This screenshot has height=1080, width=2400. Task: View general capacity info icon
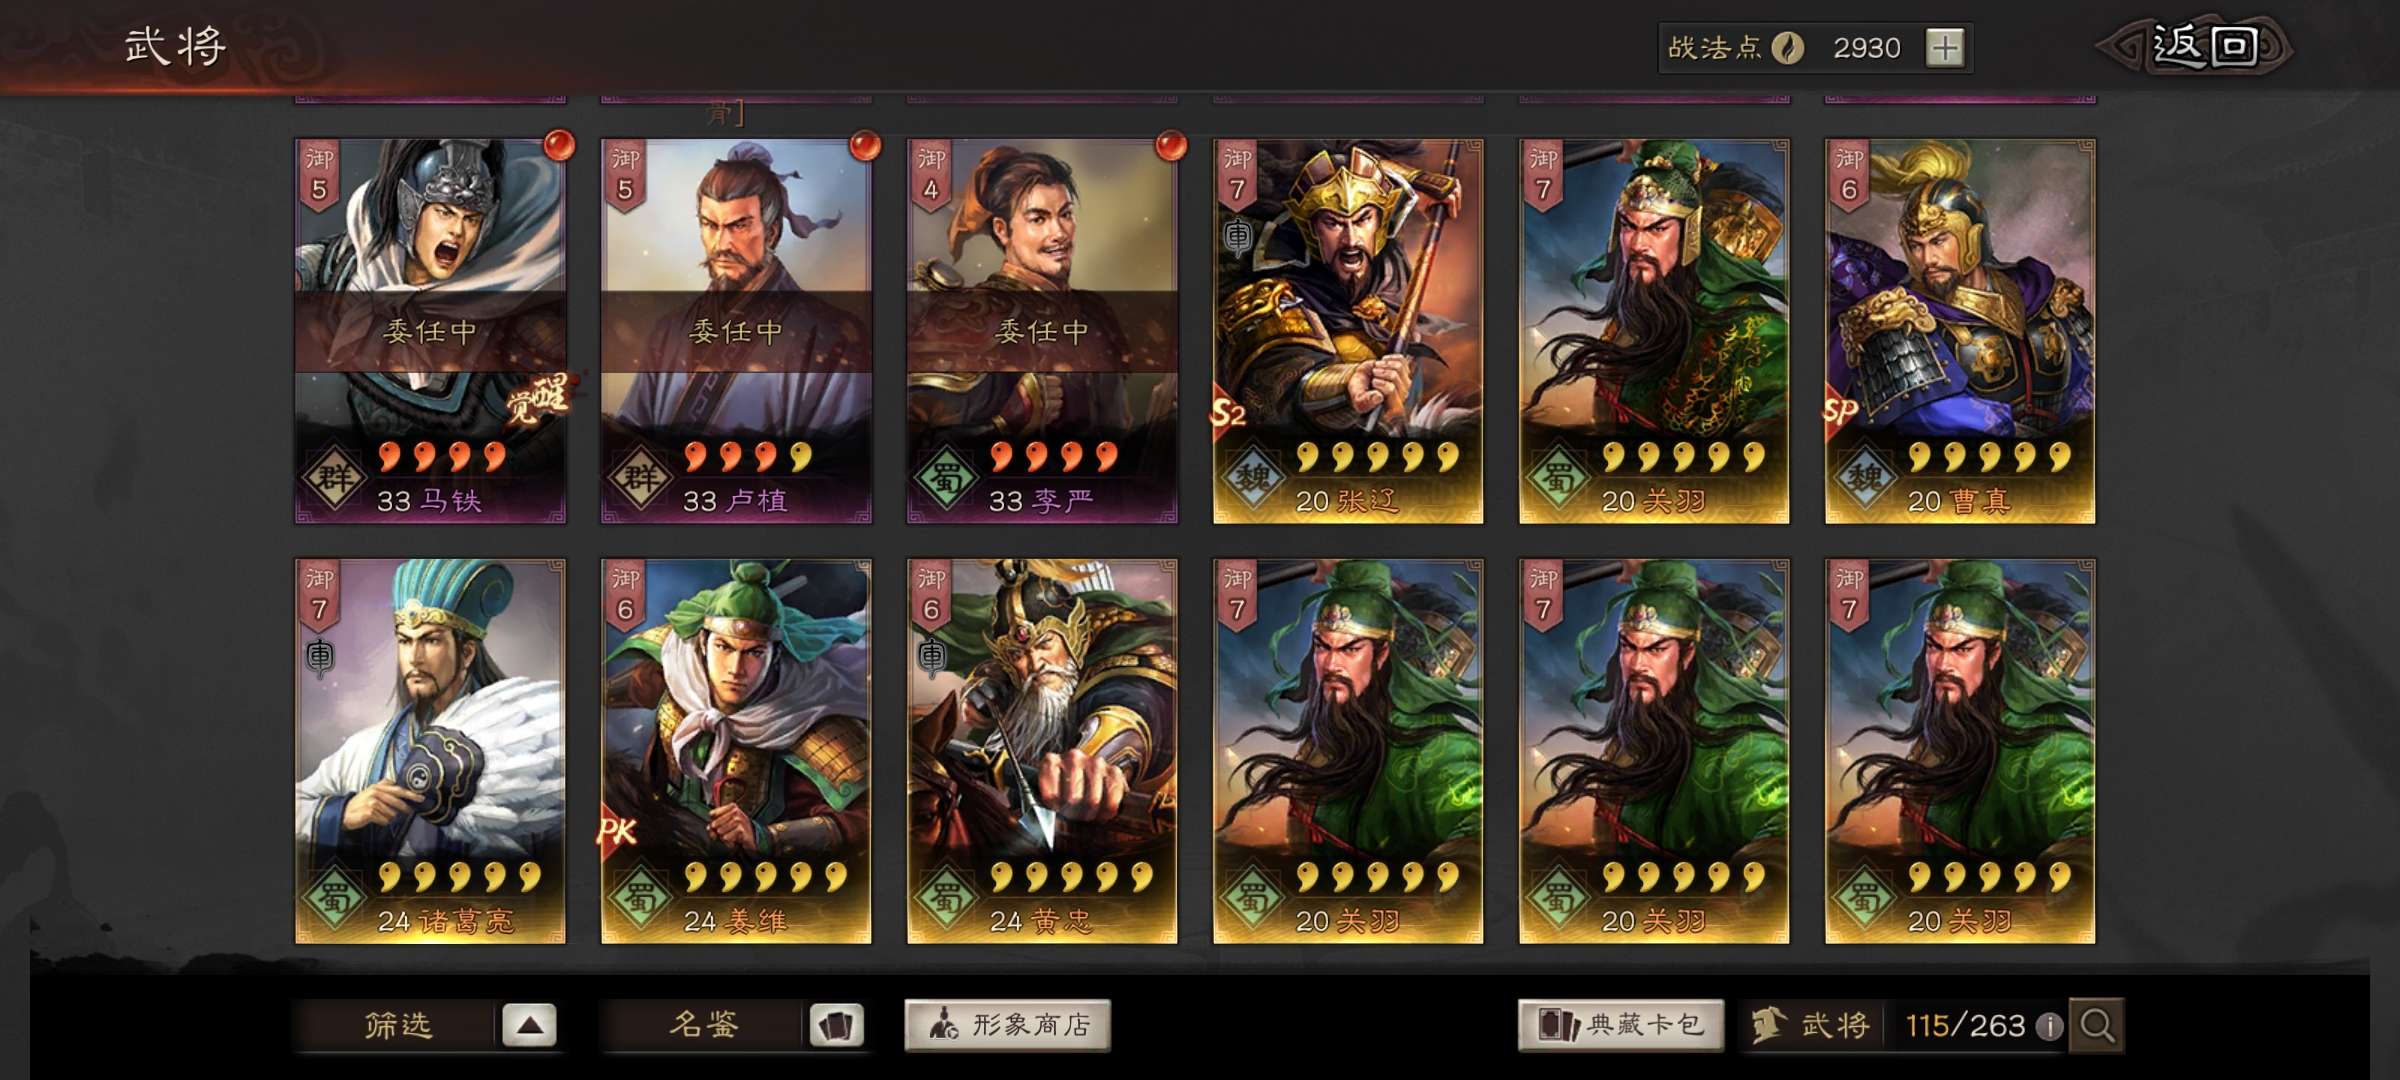coord(2049,1026)
